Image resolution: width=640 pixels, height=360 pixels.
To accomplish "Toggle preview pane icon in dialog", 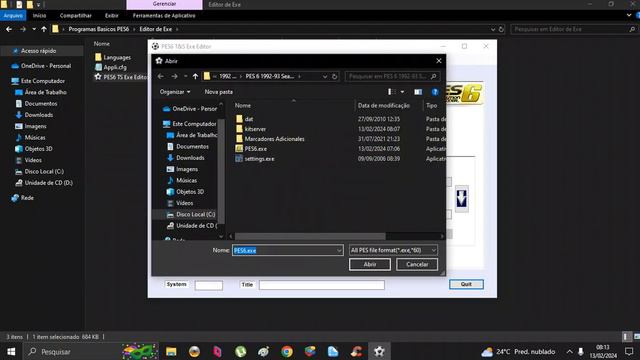I will tap(418, 92).
